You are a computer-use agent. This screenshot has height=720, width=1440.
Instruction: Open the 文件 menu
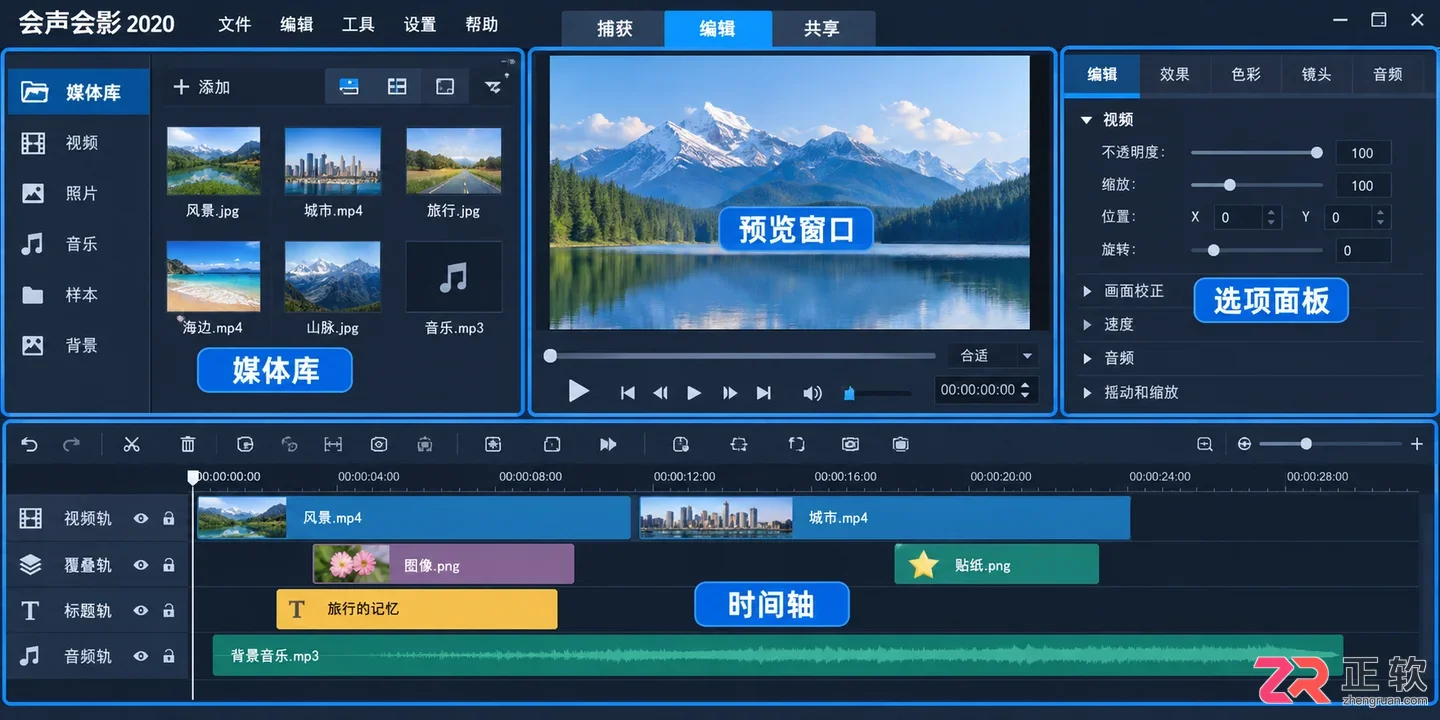coord(234,24)
